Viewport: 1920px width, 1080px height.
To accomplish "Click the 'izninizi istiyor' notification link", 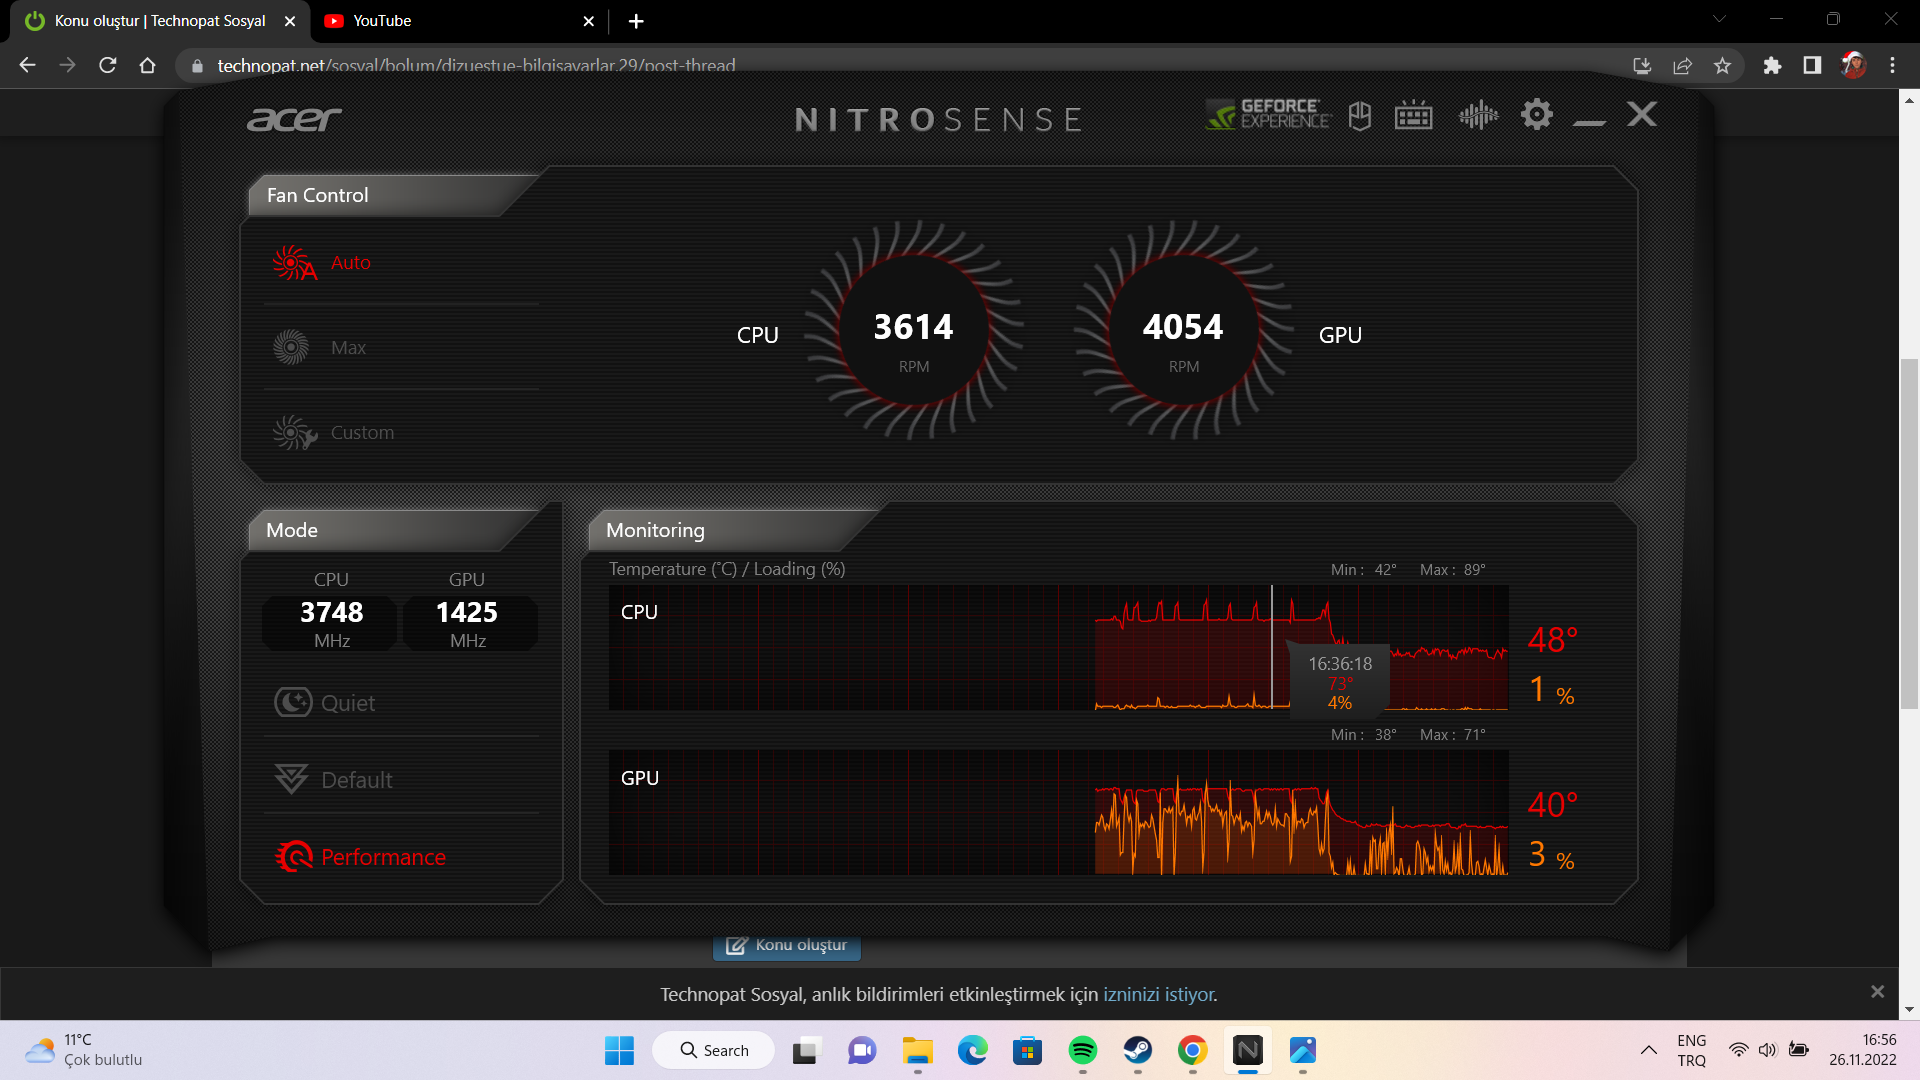I will (1159, 995).
